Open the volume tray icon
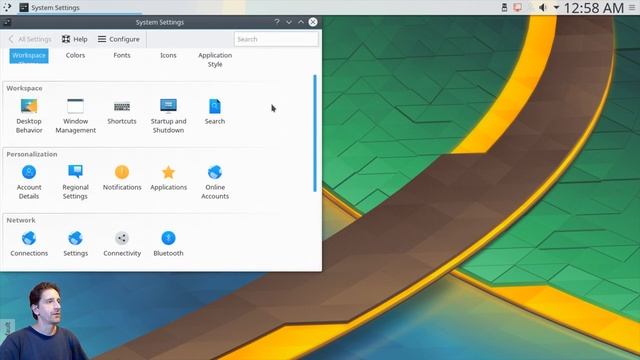 pyautogui.click(x=542, y=7)
